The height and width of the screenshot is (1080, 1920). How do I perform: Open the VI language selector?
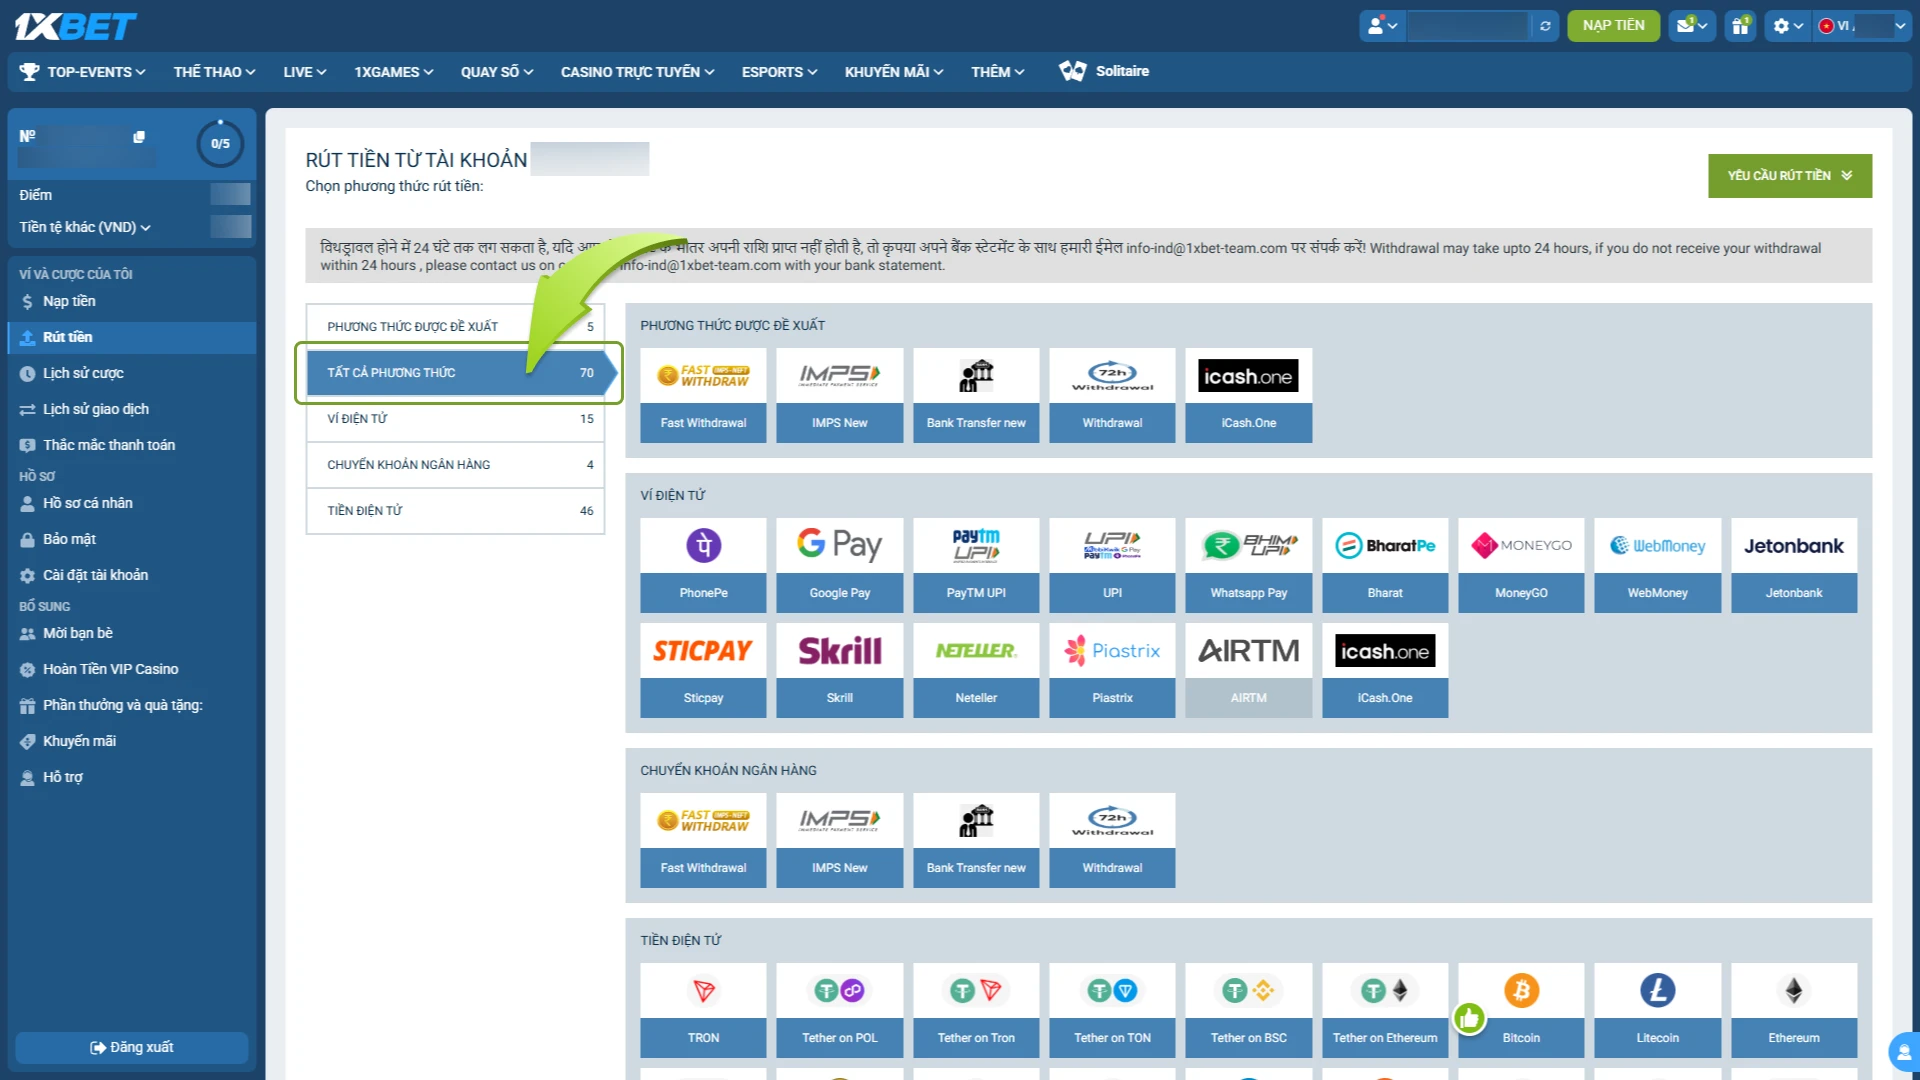pyautogui.click(x=1863, y=26)
